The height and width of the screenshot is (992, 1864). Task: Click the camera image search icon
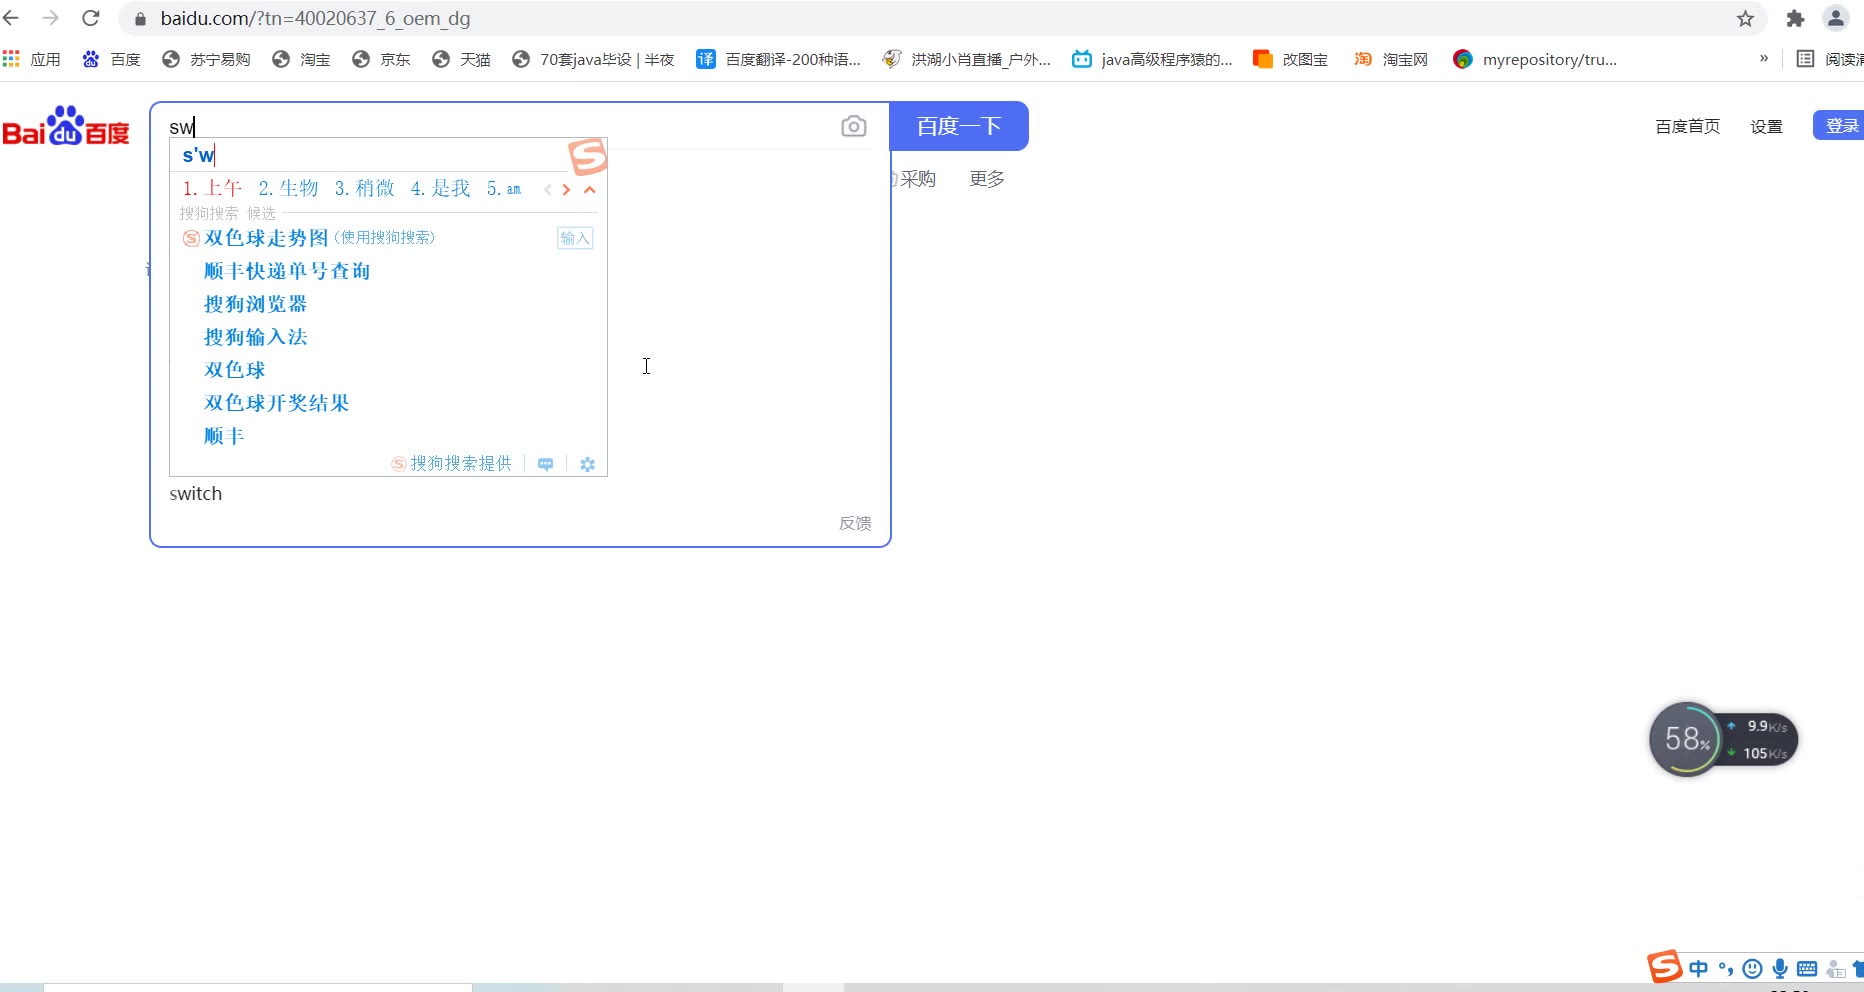(853, 126)
